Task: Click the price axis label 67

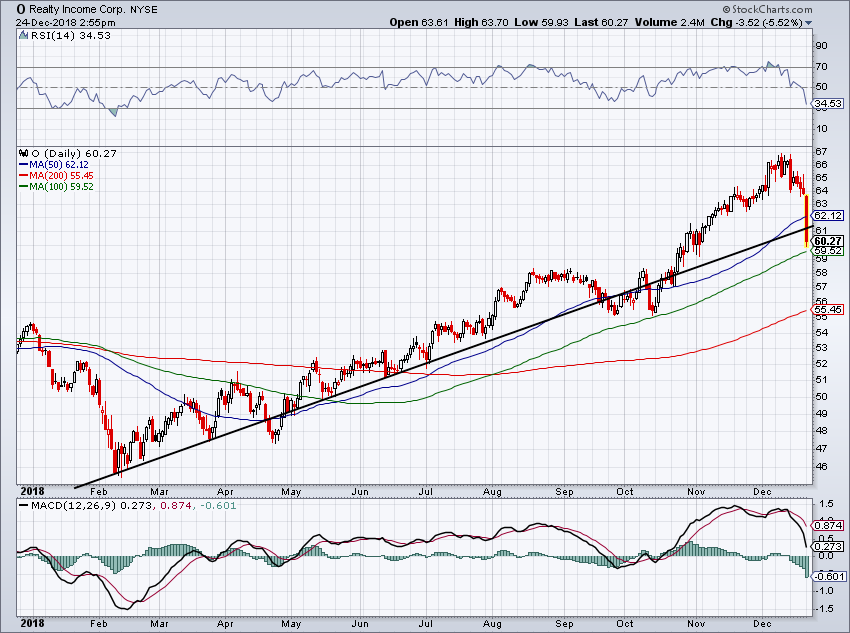Action: click(x=821, y=151)
